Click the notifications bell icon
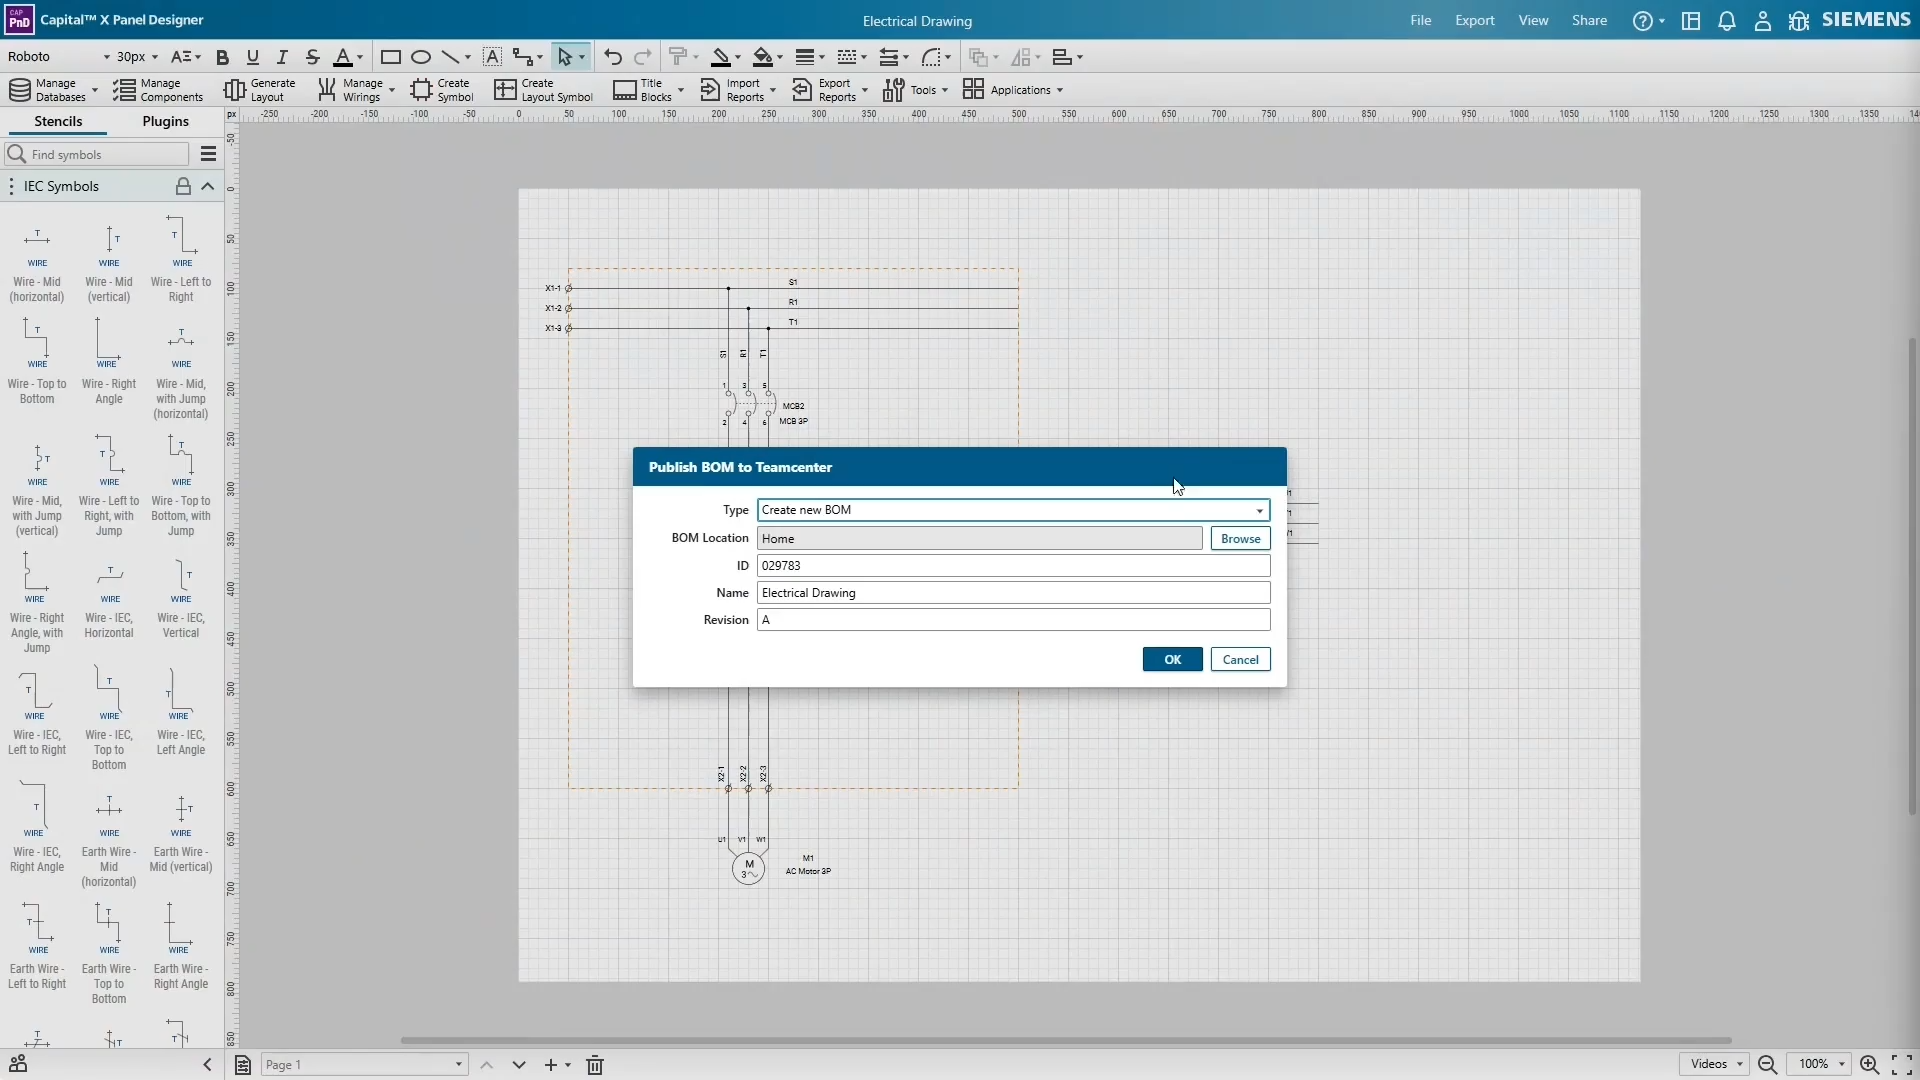1920x1080 pixels. pyautogui.click(x=1727, y=20)
